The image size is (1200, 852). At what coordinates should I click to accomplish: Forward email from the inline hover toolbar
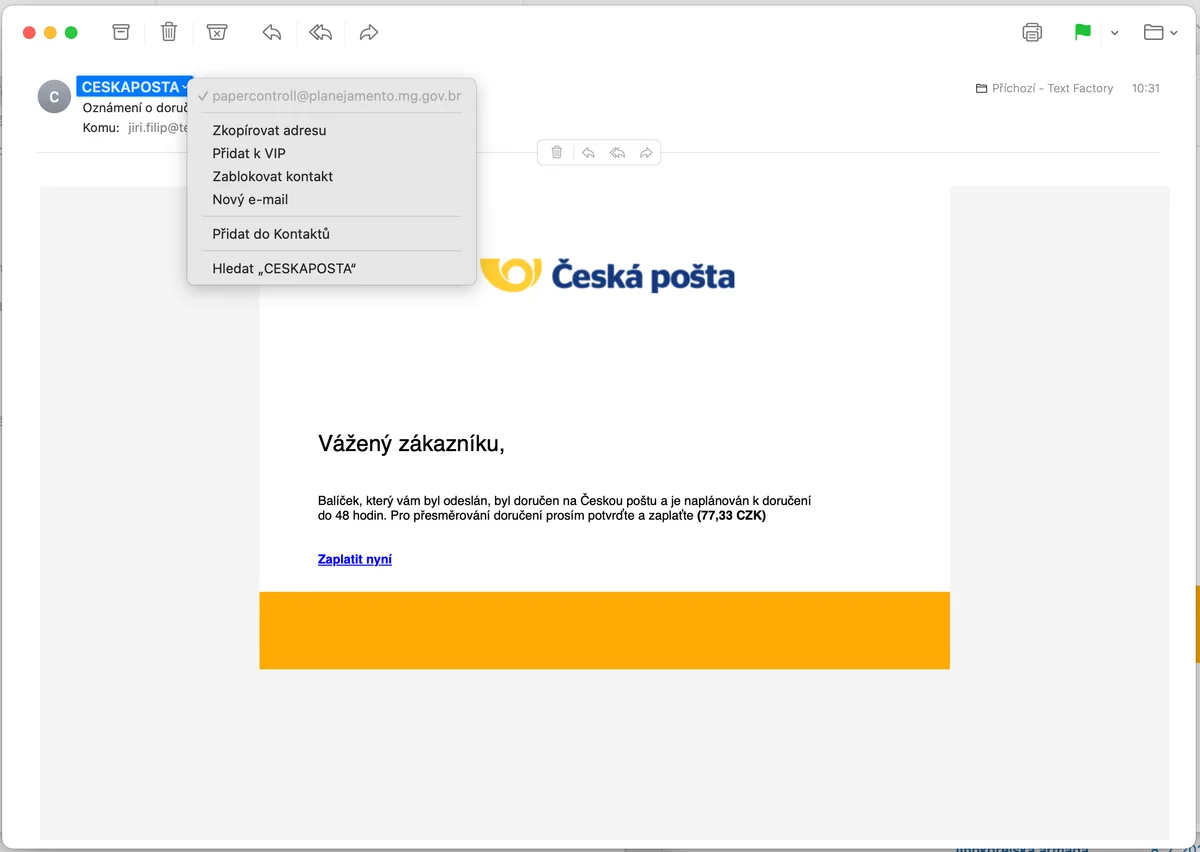[646, 152]
